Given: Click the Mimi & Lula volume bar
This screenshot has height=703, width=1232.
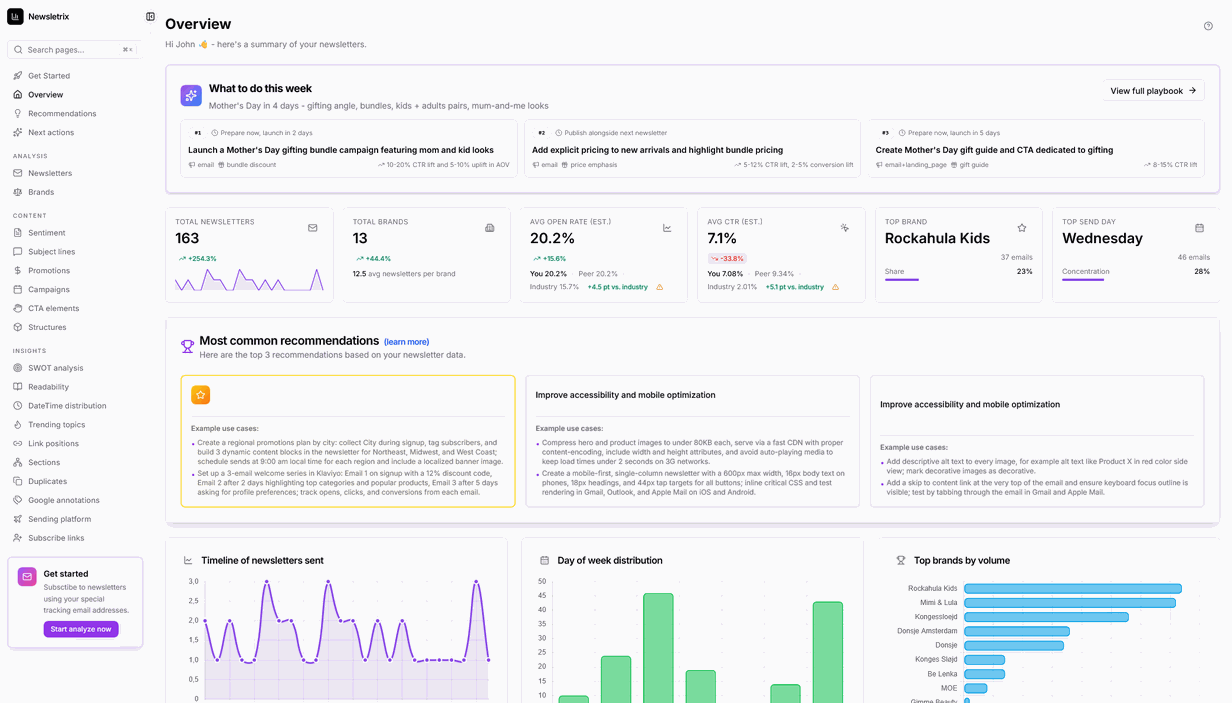Looking at the screenshot, I should (1070, 603).
